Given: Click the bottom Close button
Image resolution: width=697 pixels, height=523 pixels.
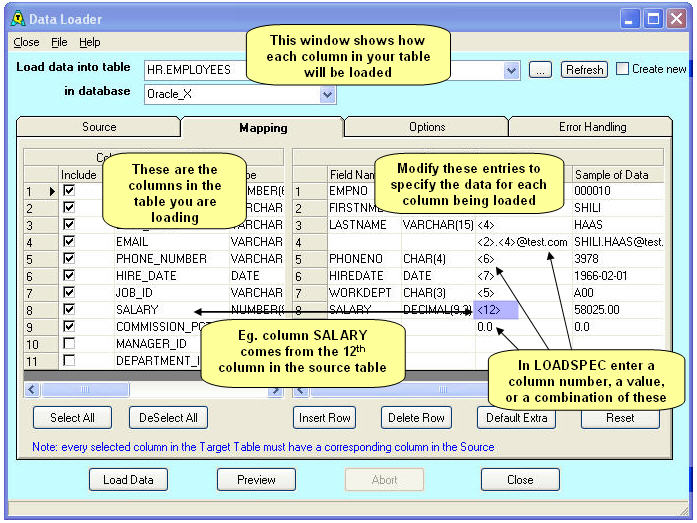Looking at the screenshot, I should (x=520, y=480).
